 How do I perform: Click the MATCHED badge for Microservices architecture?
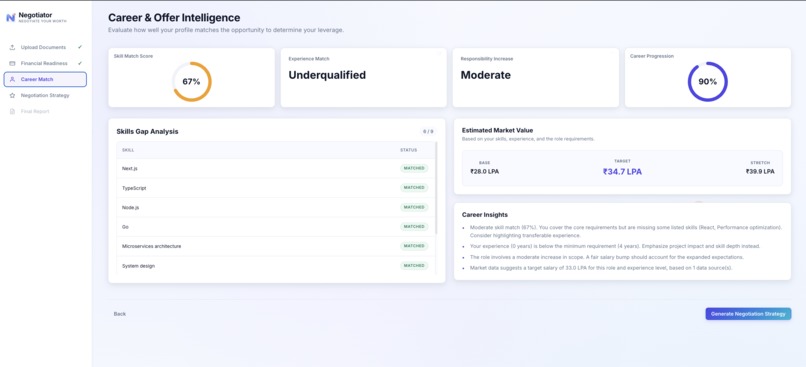click(x=414, y=246)
